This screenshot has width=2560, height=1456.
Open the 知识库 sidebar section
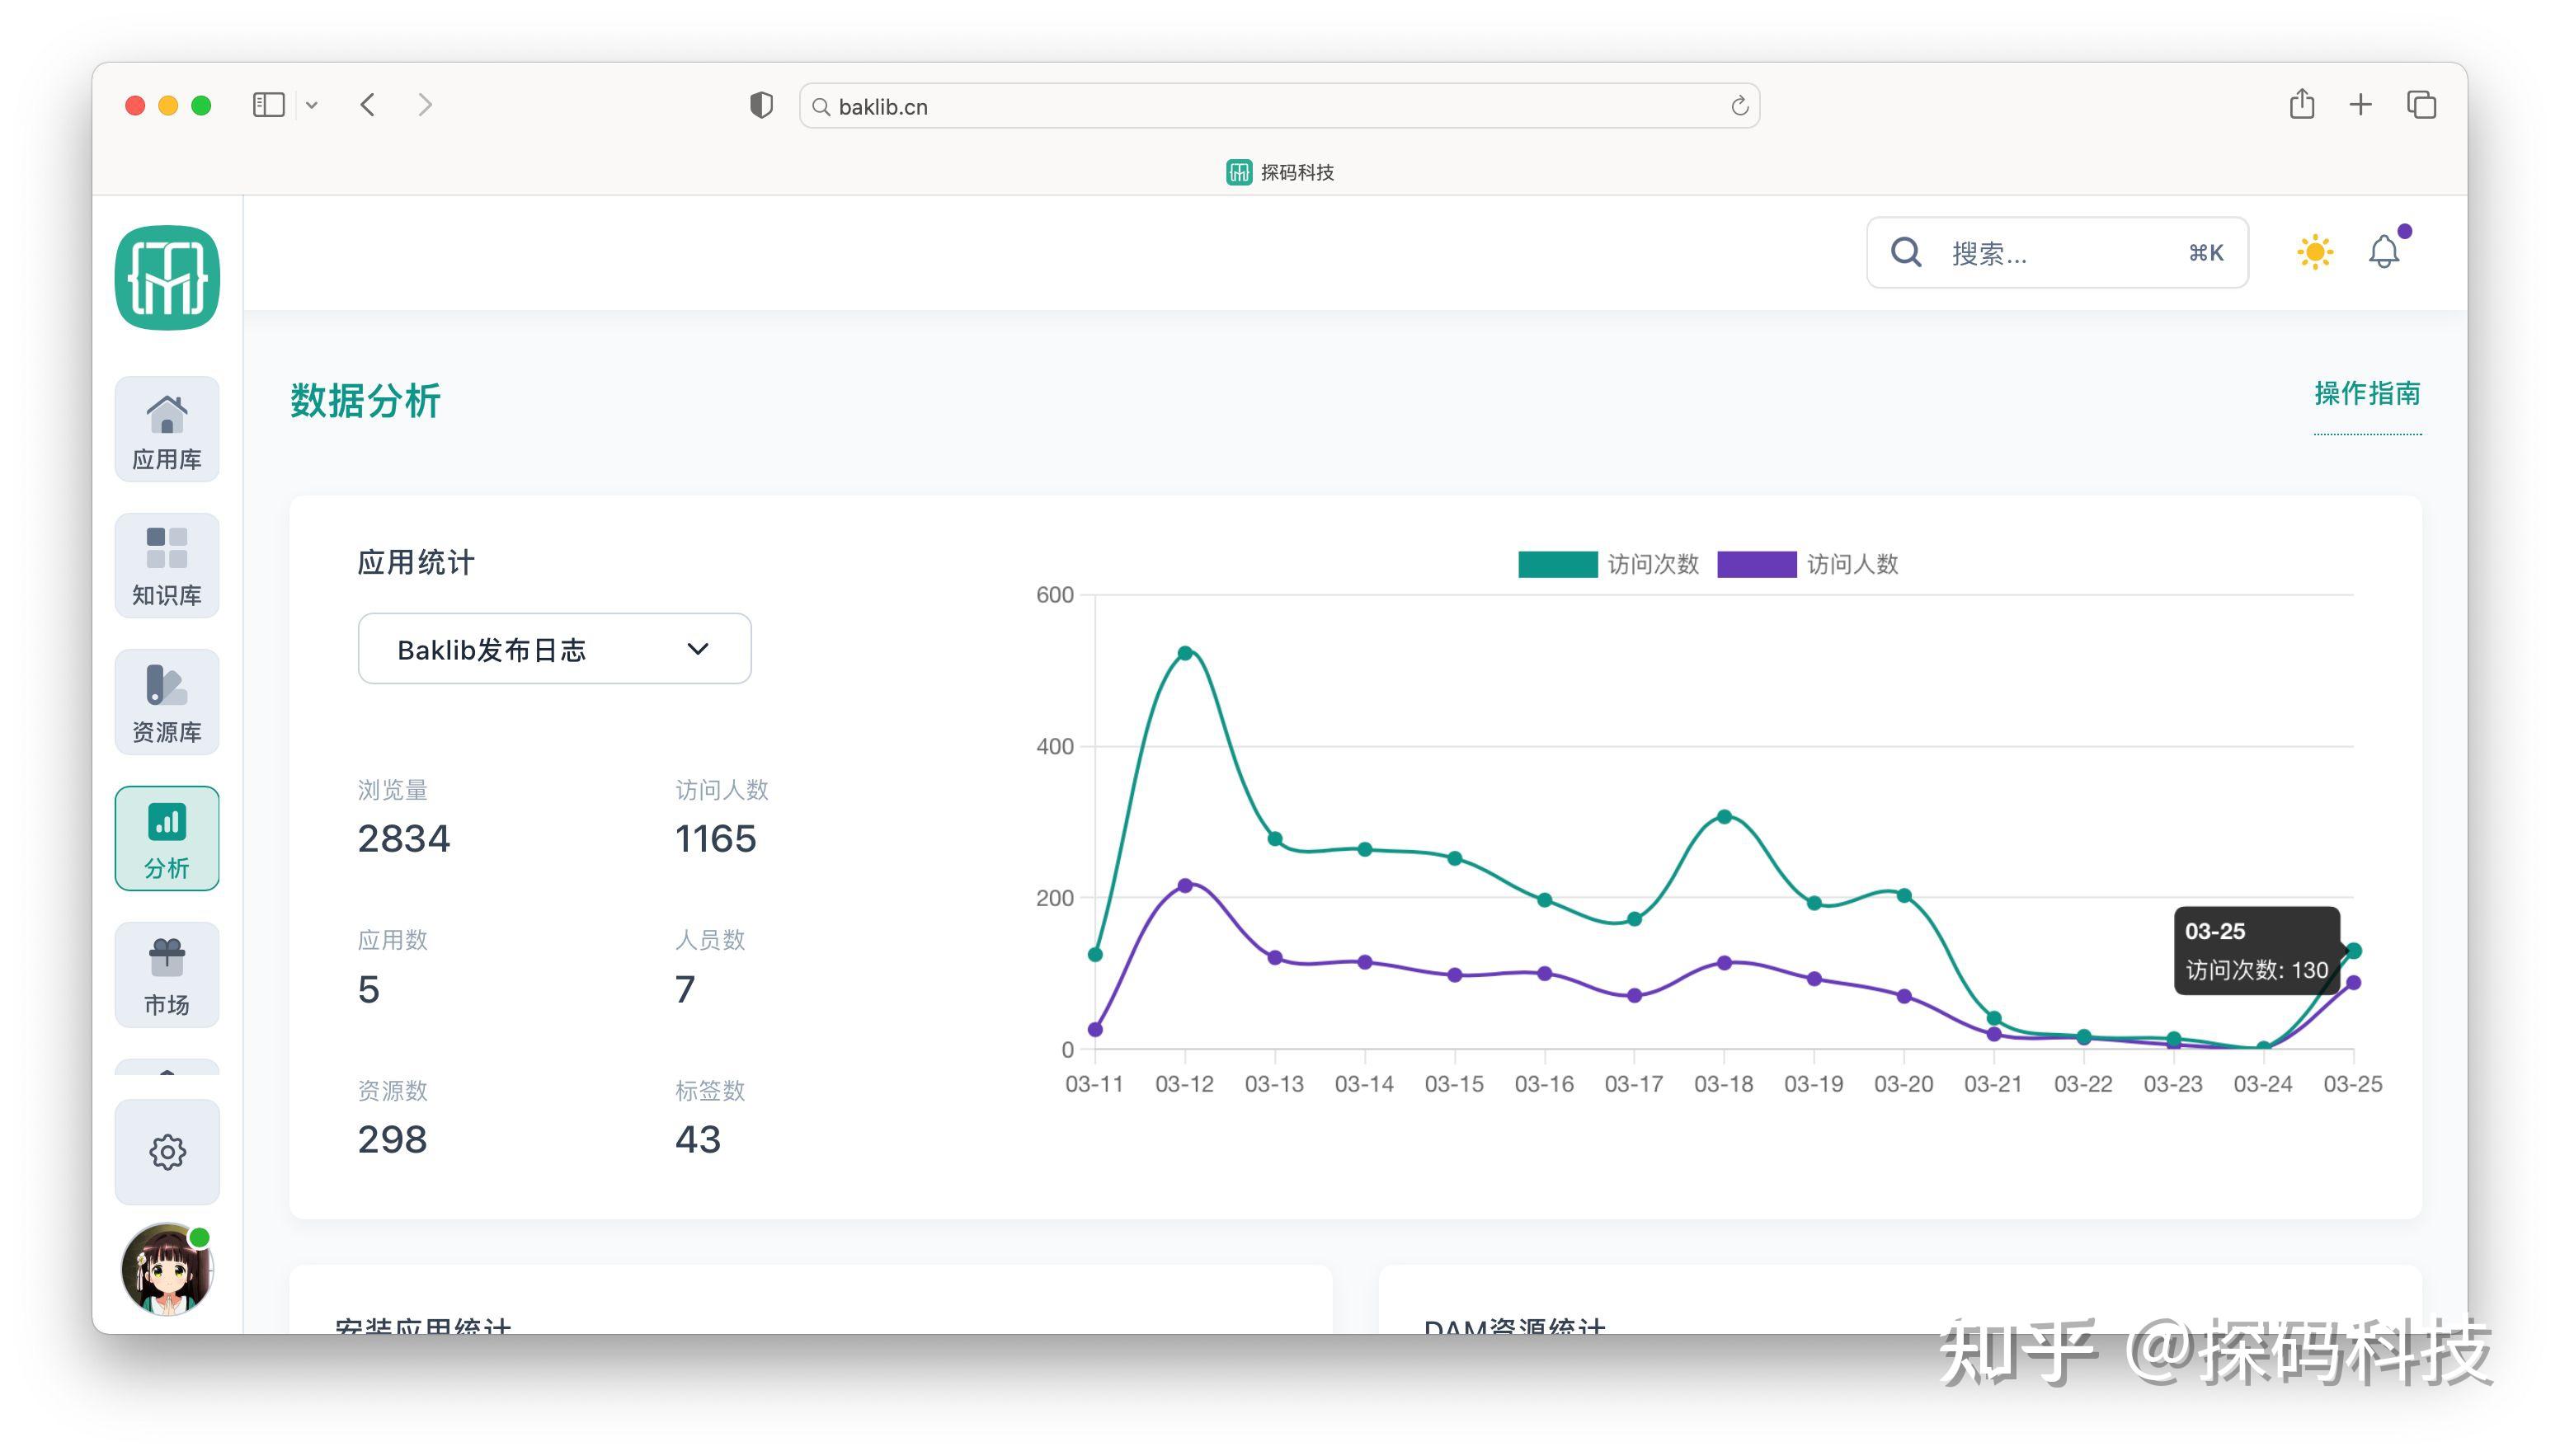coord(167,566)
